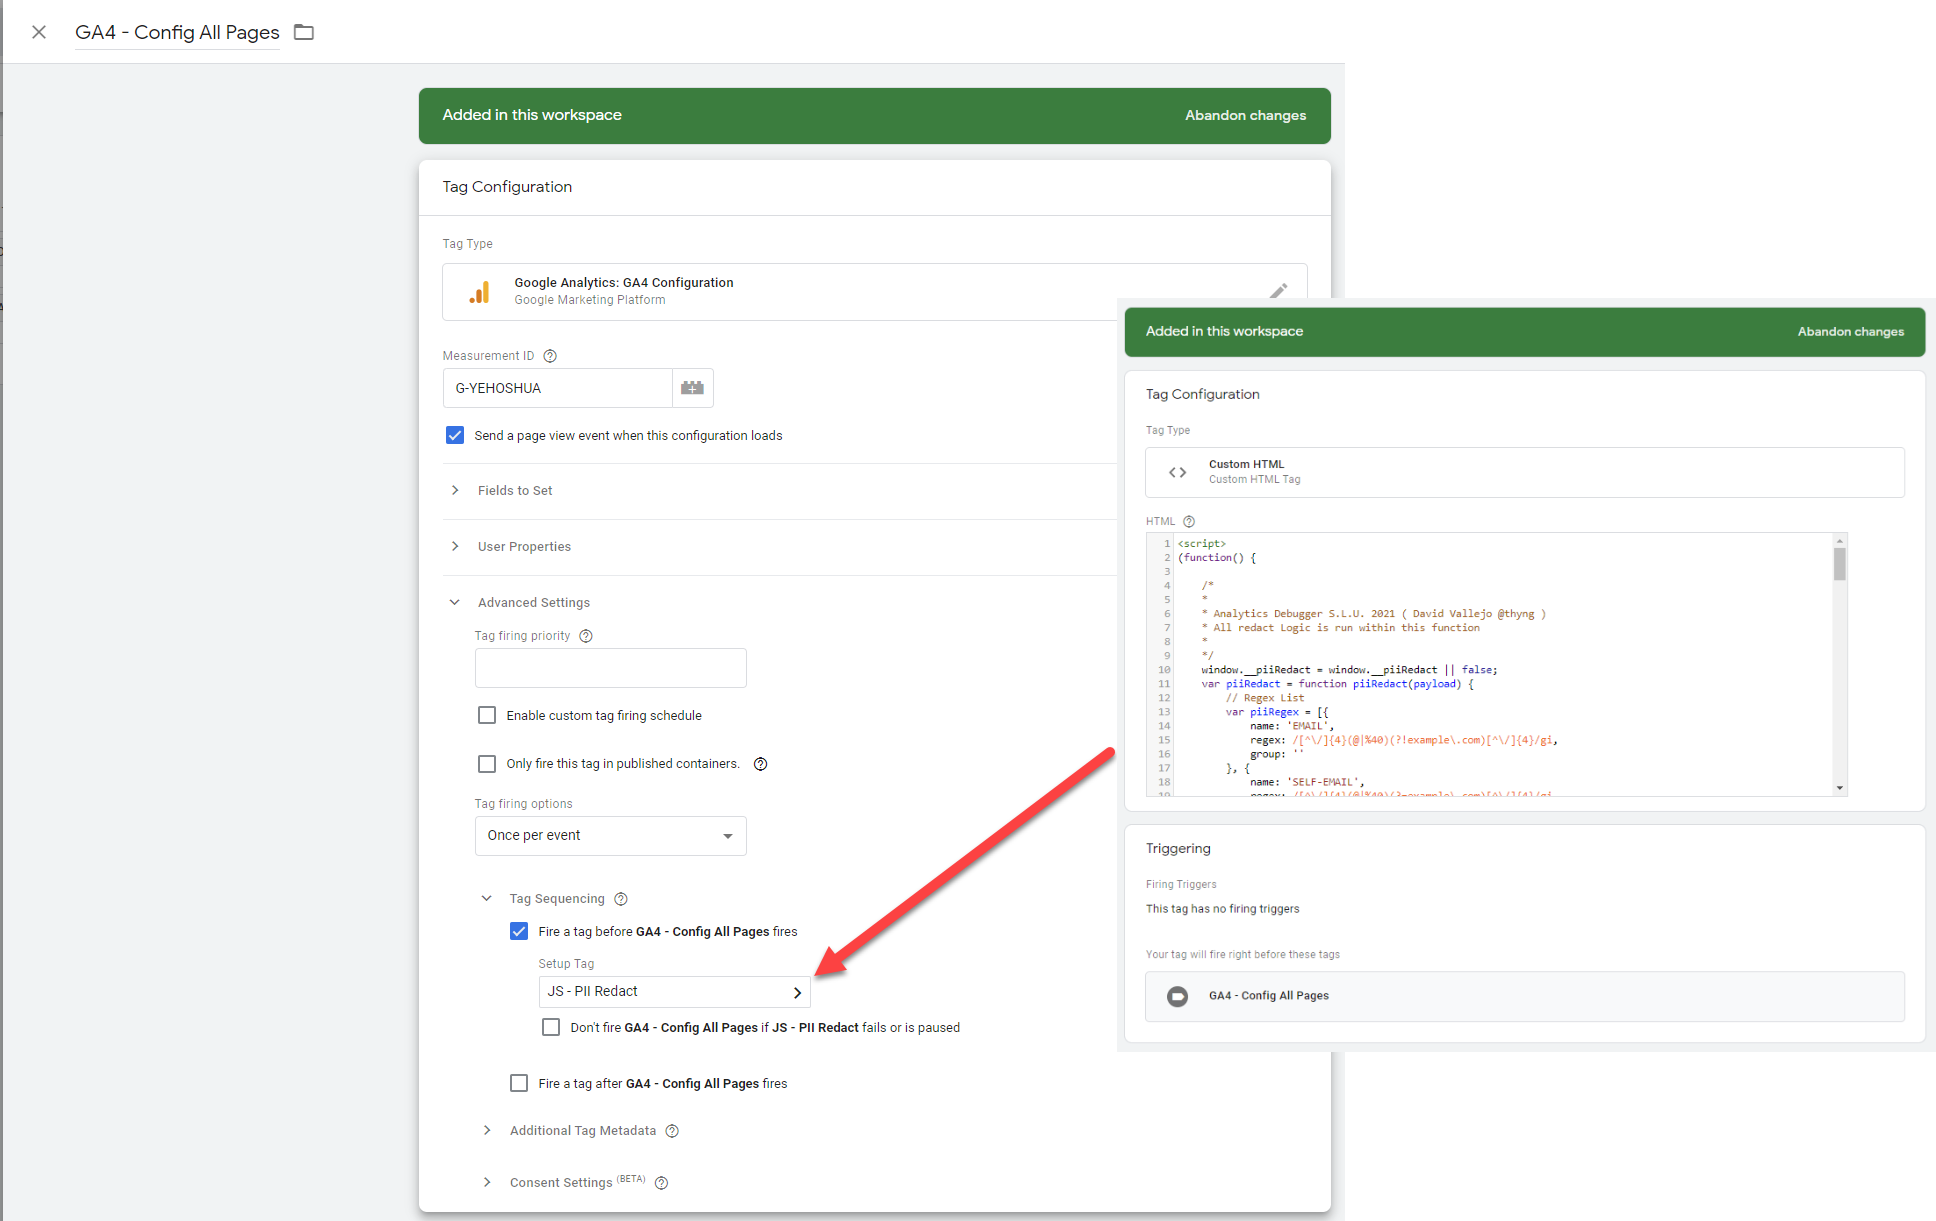The width and height of the screenshot is (1936, 1221).
Task: Expand the User Properties section
Action: click(523, 546)
